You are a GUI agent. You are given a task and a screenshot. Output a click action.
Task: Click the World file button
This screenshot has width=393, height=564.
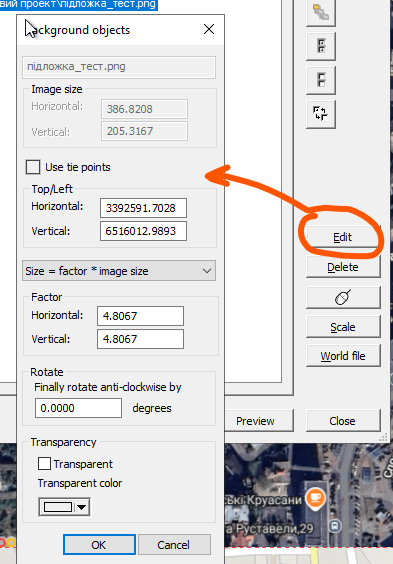tap(343, 356)
